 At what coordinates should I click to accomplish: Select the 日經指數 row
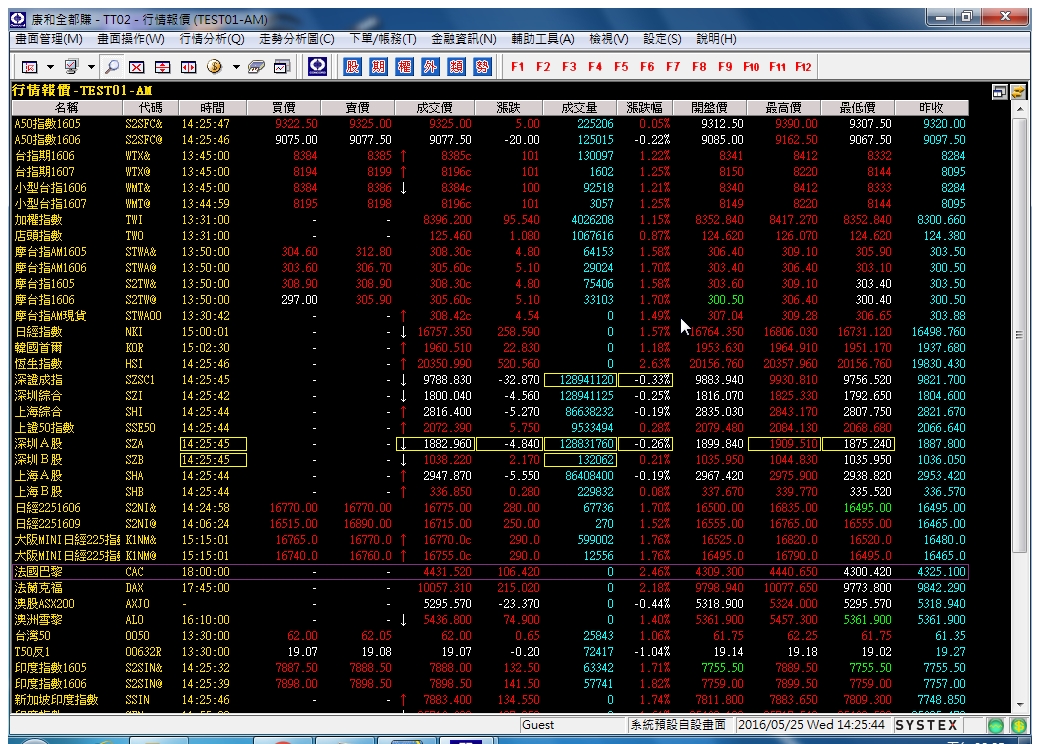pyautogui.click(x=490, y=332)
